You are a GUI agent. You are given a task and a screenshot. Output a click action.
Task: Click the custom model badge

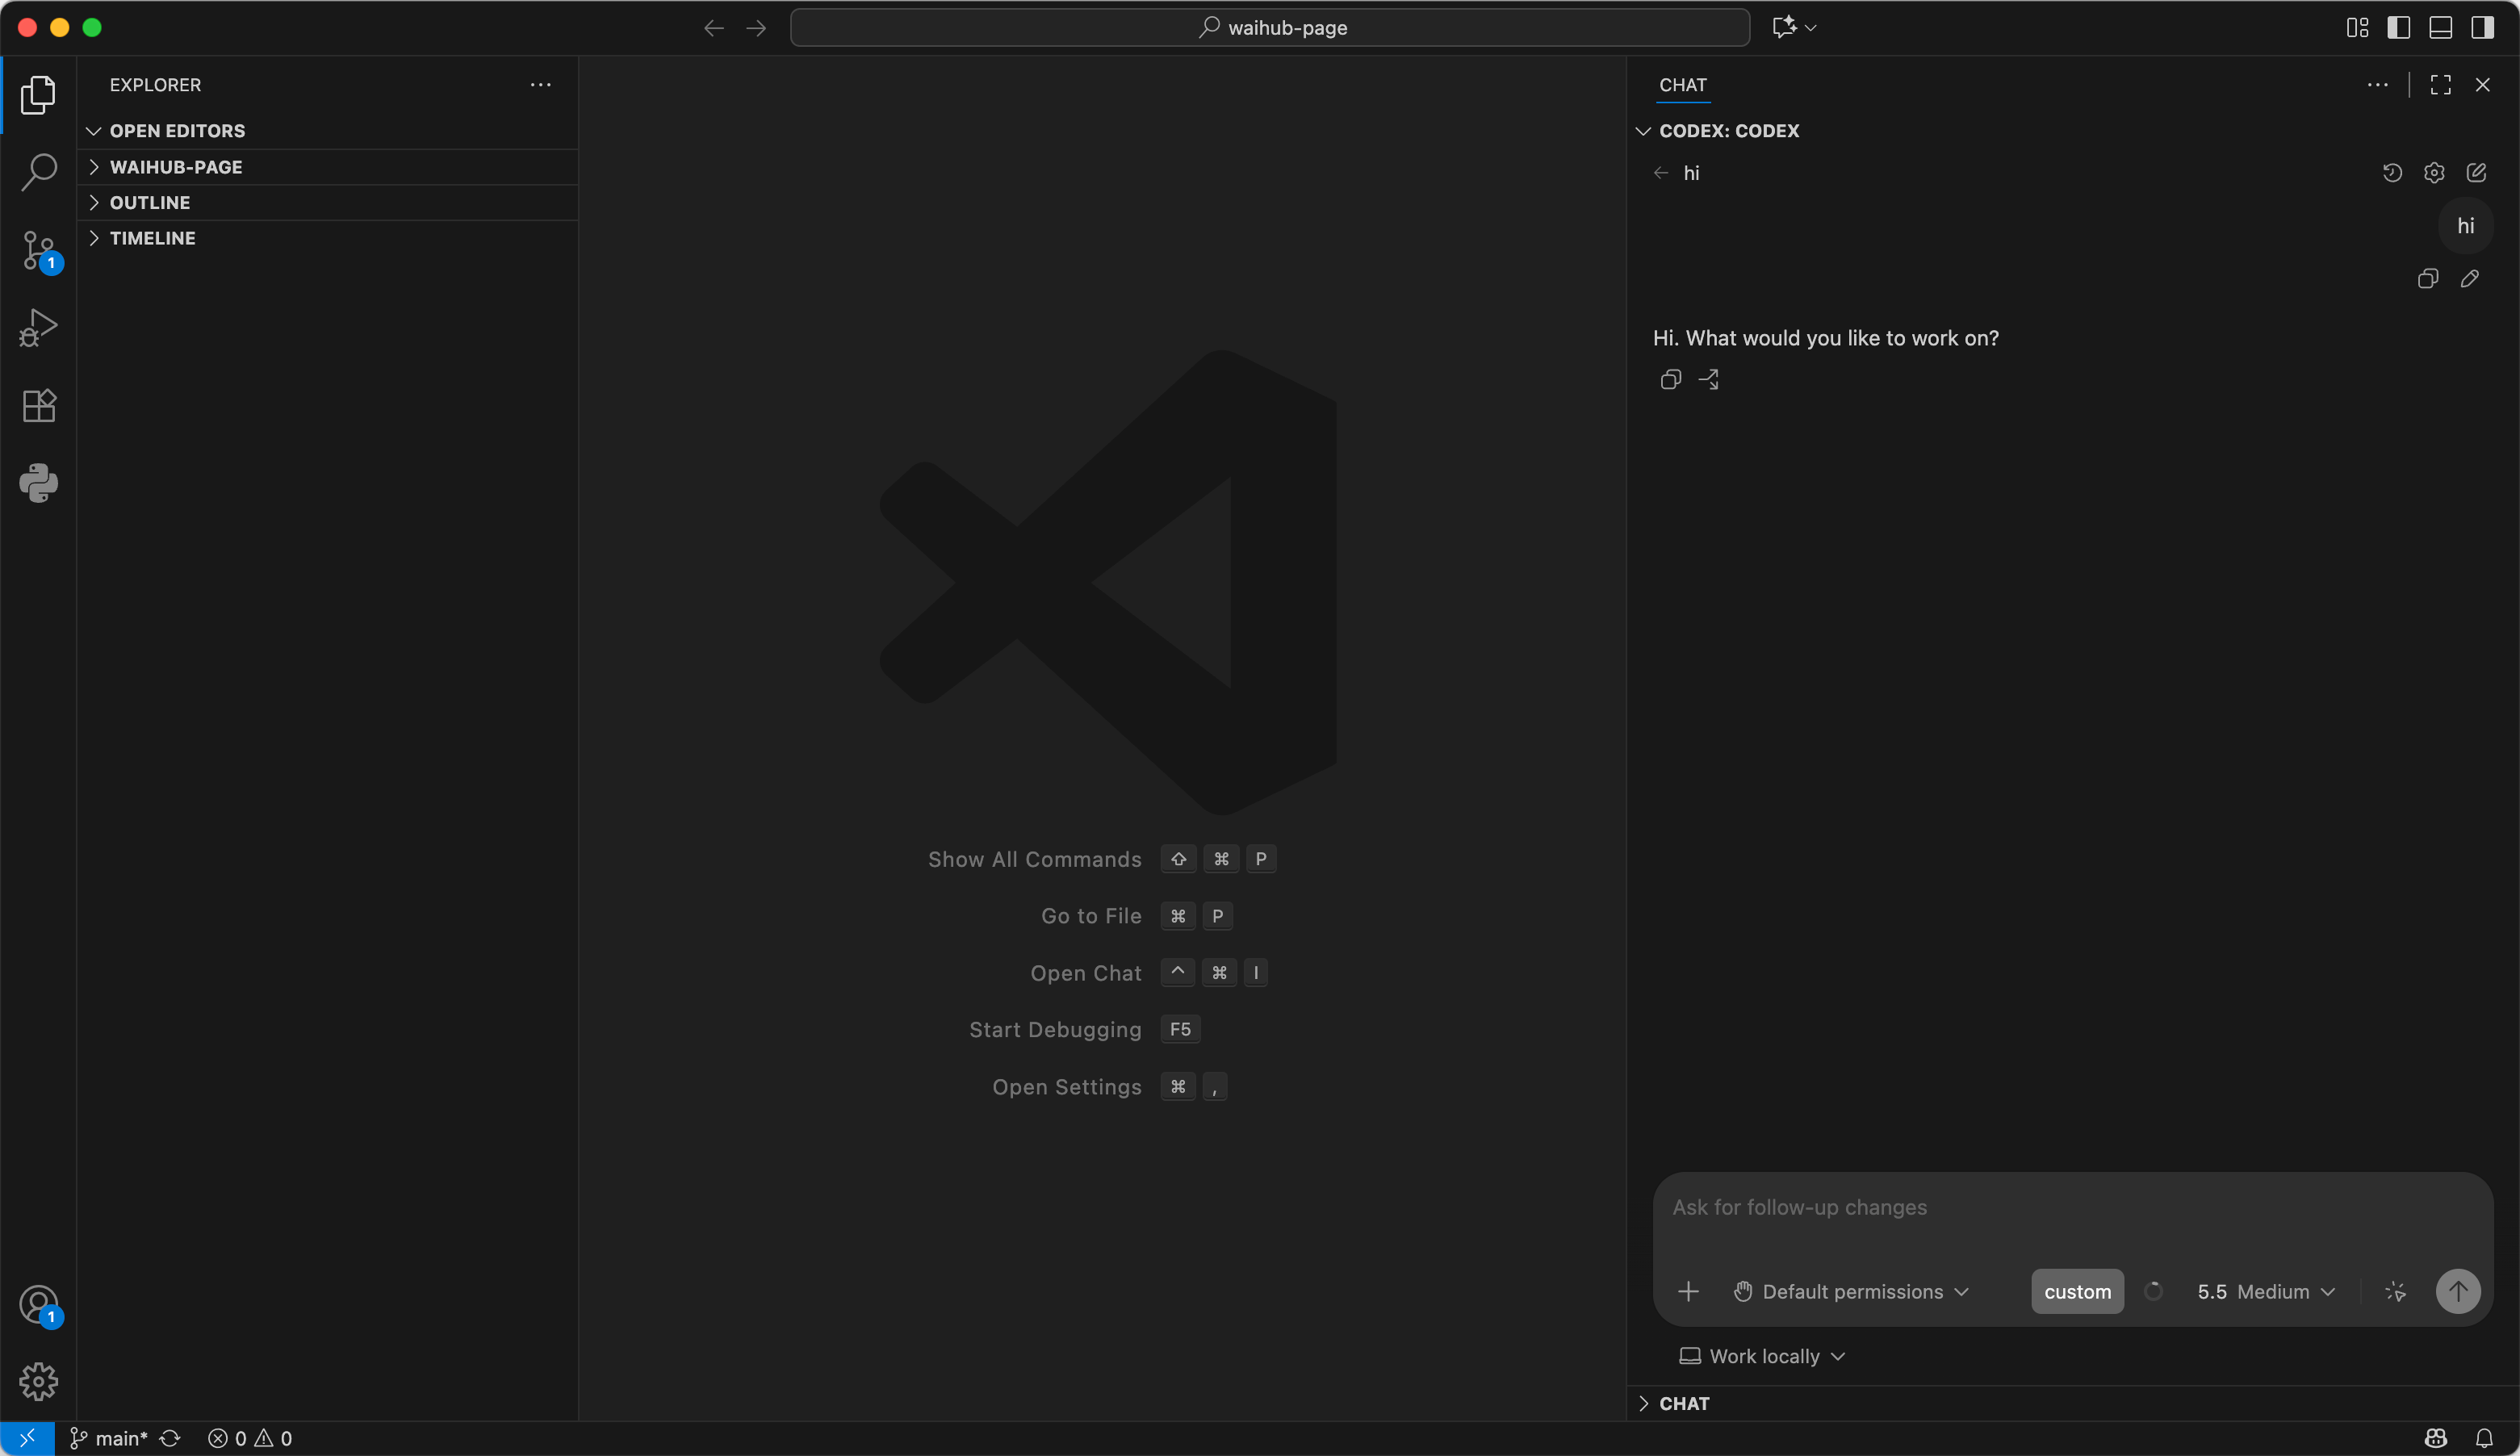2077,1291
